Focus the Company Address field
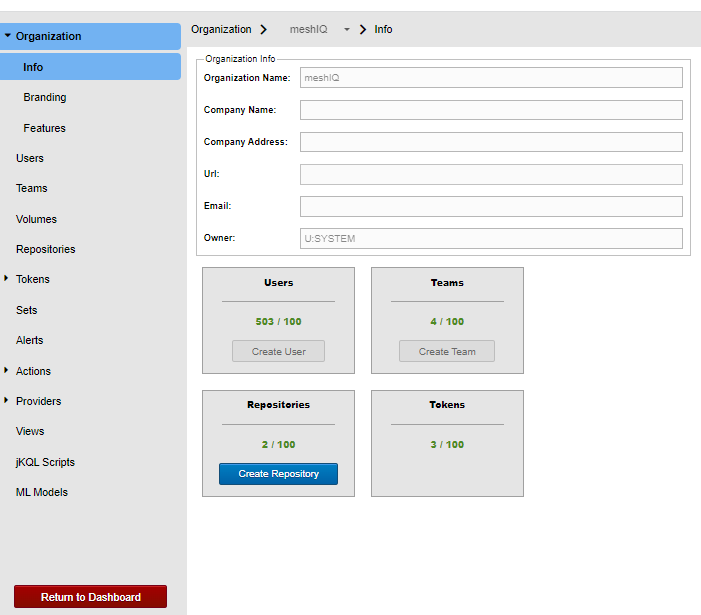The width and height of the screenshot is (701, 615). 491,142
